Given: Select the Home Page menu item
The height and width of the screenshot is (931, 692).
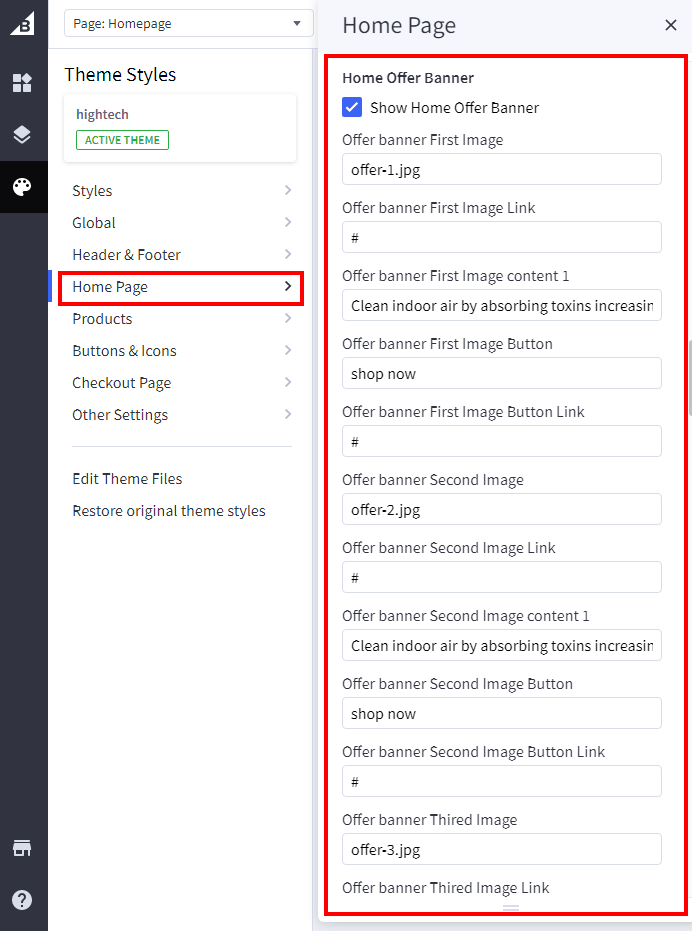Looking at the screenshot, I should 181,287.
